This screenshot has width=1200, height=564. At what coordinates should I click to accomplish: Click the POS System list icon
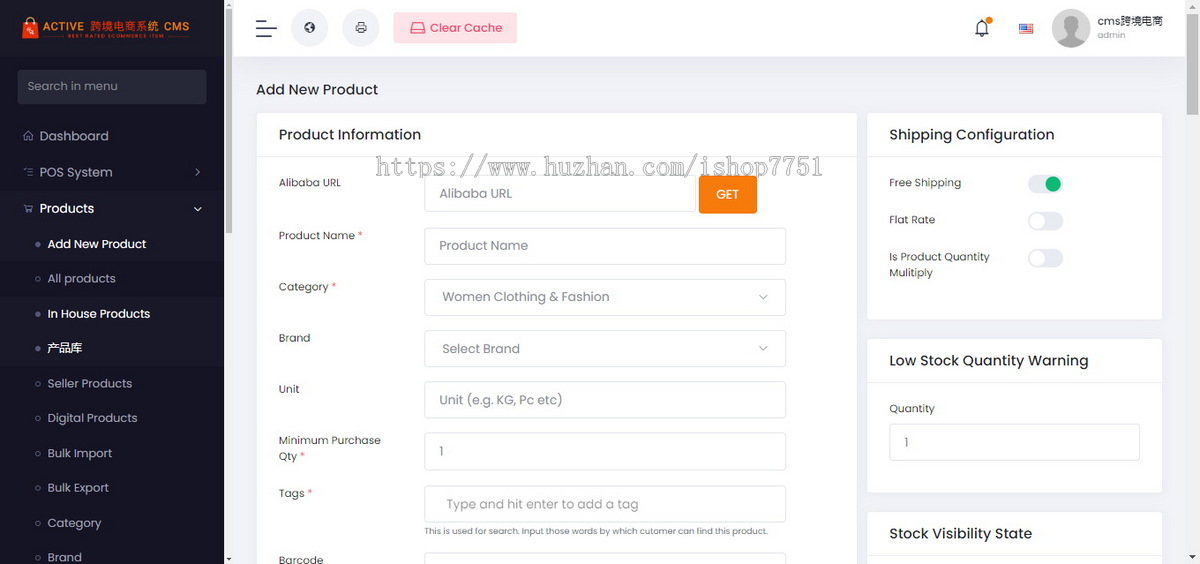pos(28,172)
